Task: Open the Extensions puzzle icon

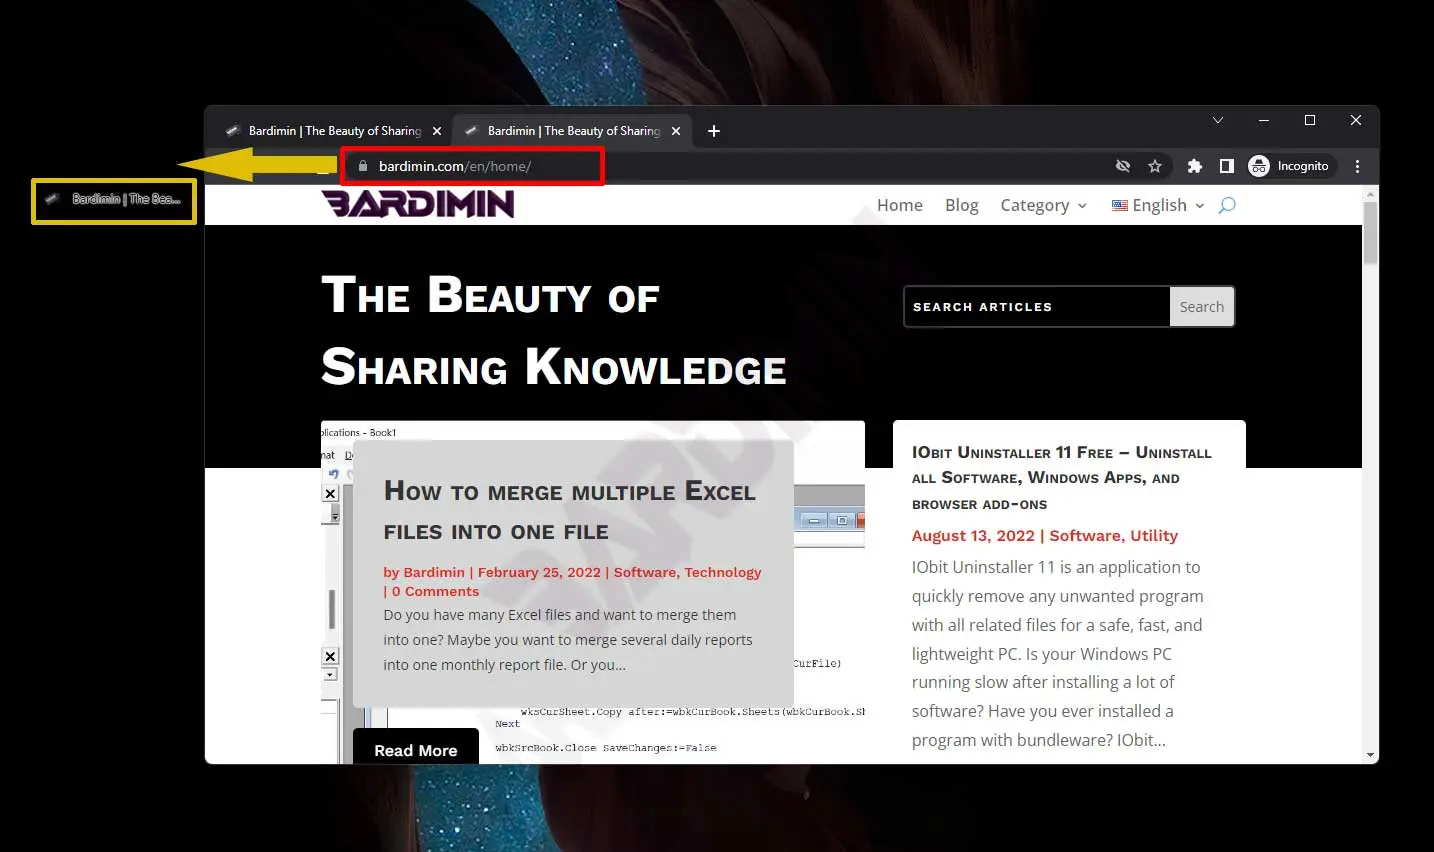Action: click(x=1194, y=166)
